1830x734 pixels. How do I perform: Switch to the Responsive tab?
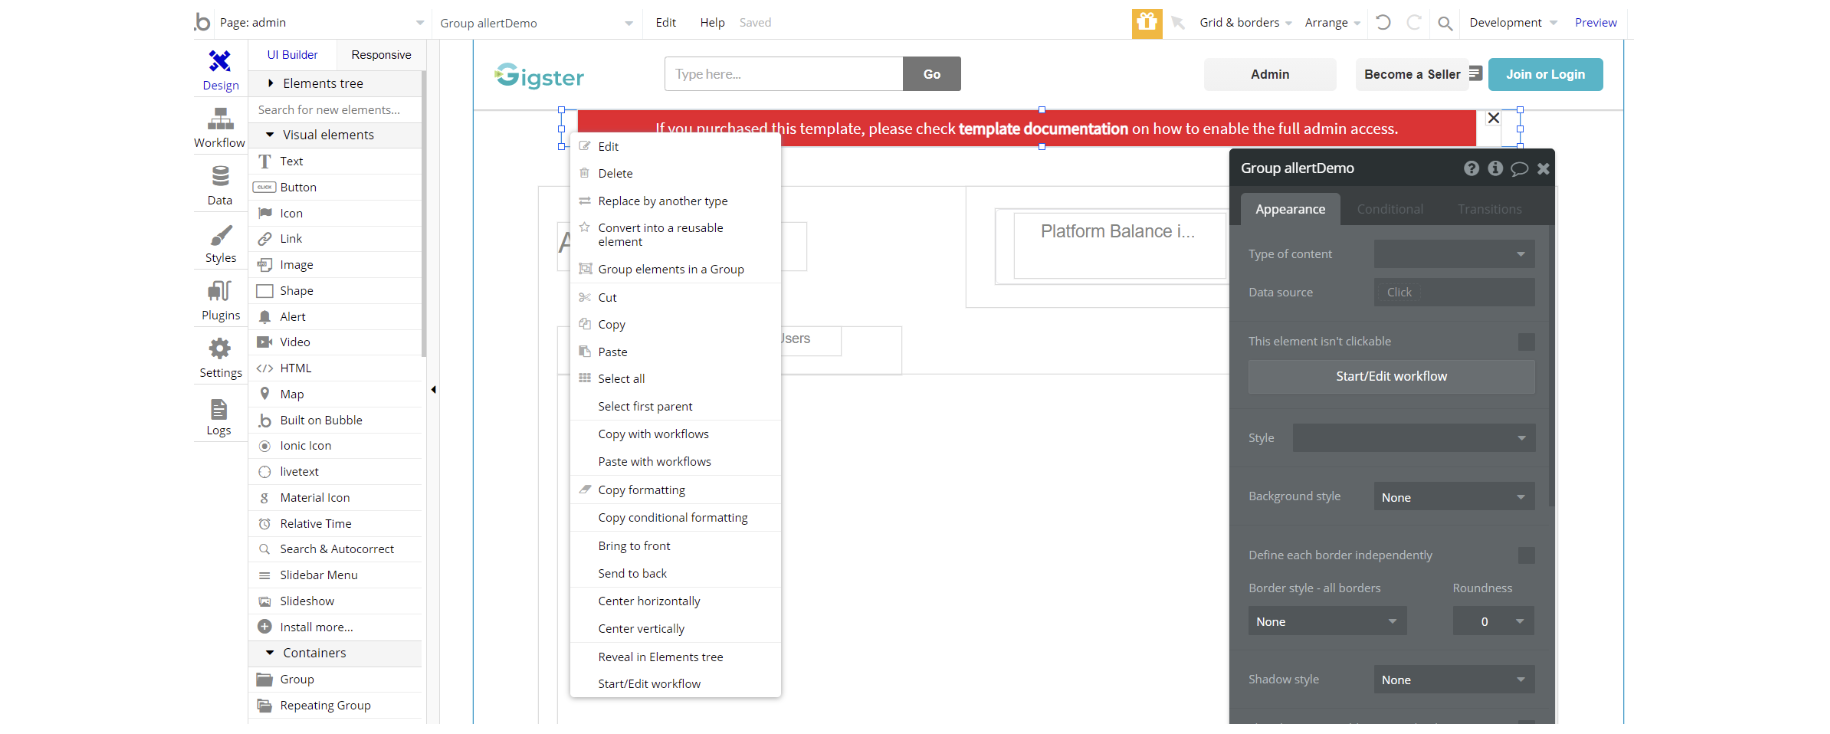[381, 55]
